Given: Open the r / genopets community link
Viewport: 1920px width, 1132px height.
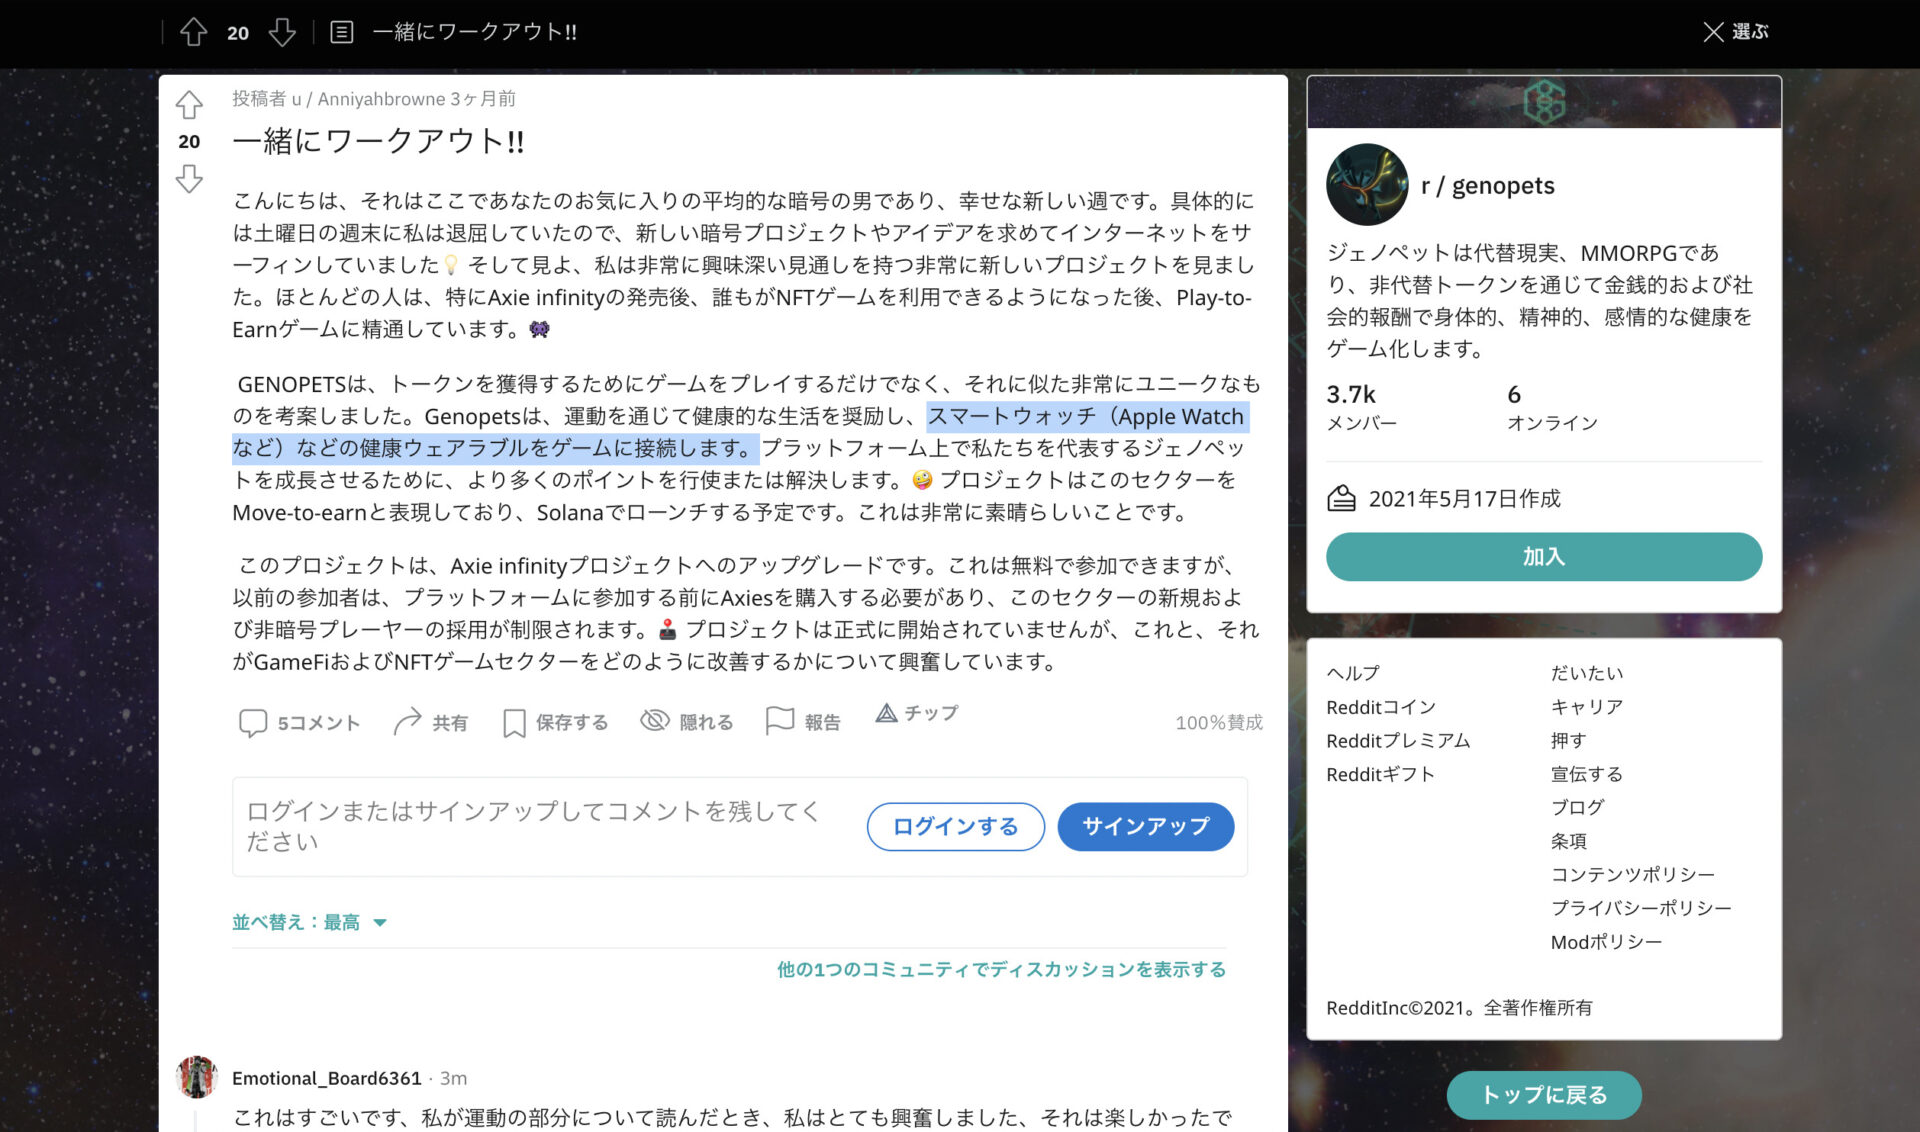Looking at the screenshot, I should [1488, 185].
